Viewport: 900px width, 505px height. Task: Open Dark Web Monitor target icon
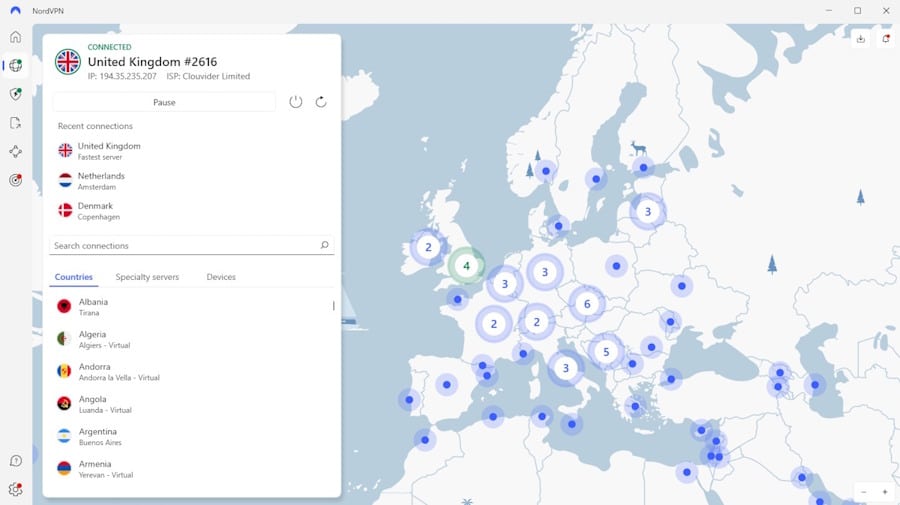click(15, 180)
